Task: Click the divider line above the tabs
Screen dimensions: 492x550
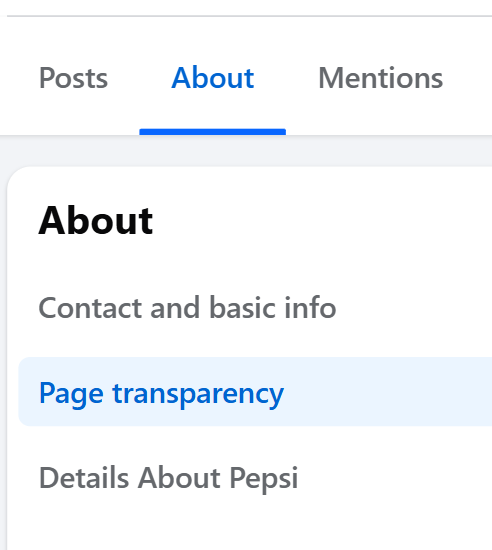Action: click(249, 16)
